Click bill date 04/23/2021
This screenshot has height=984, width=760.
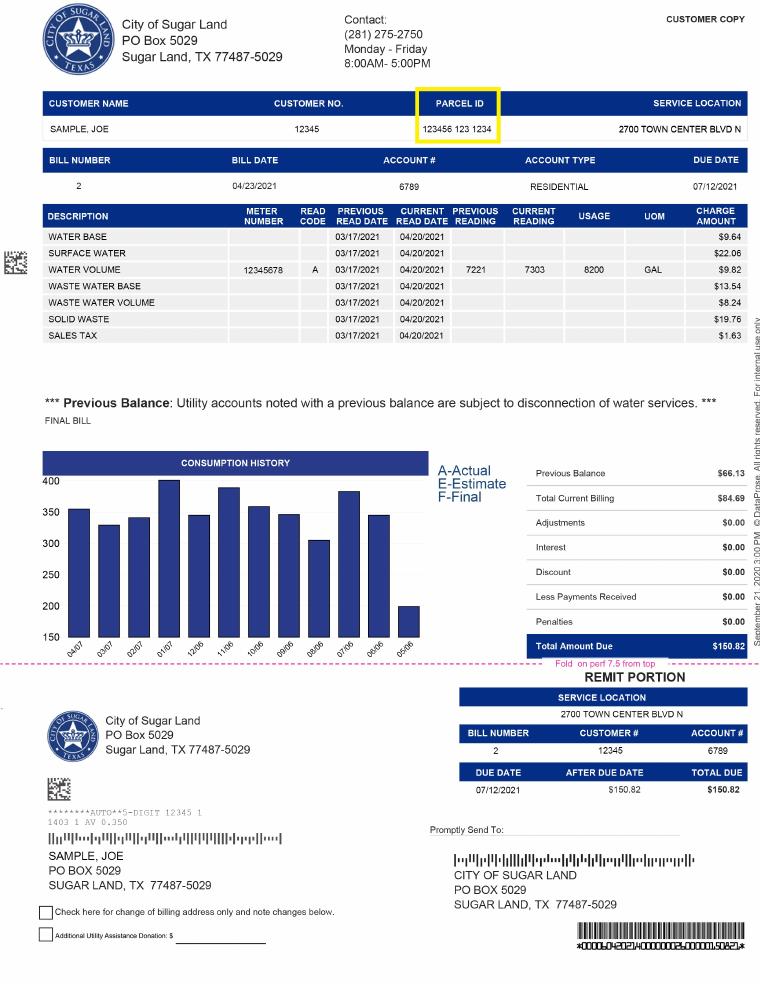click(x=254, y=186)
